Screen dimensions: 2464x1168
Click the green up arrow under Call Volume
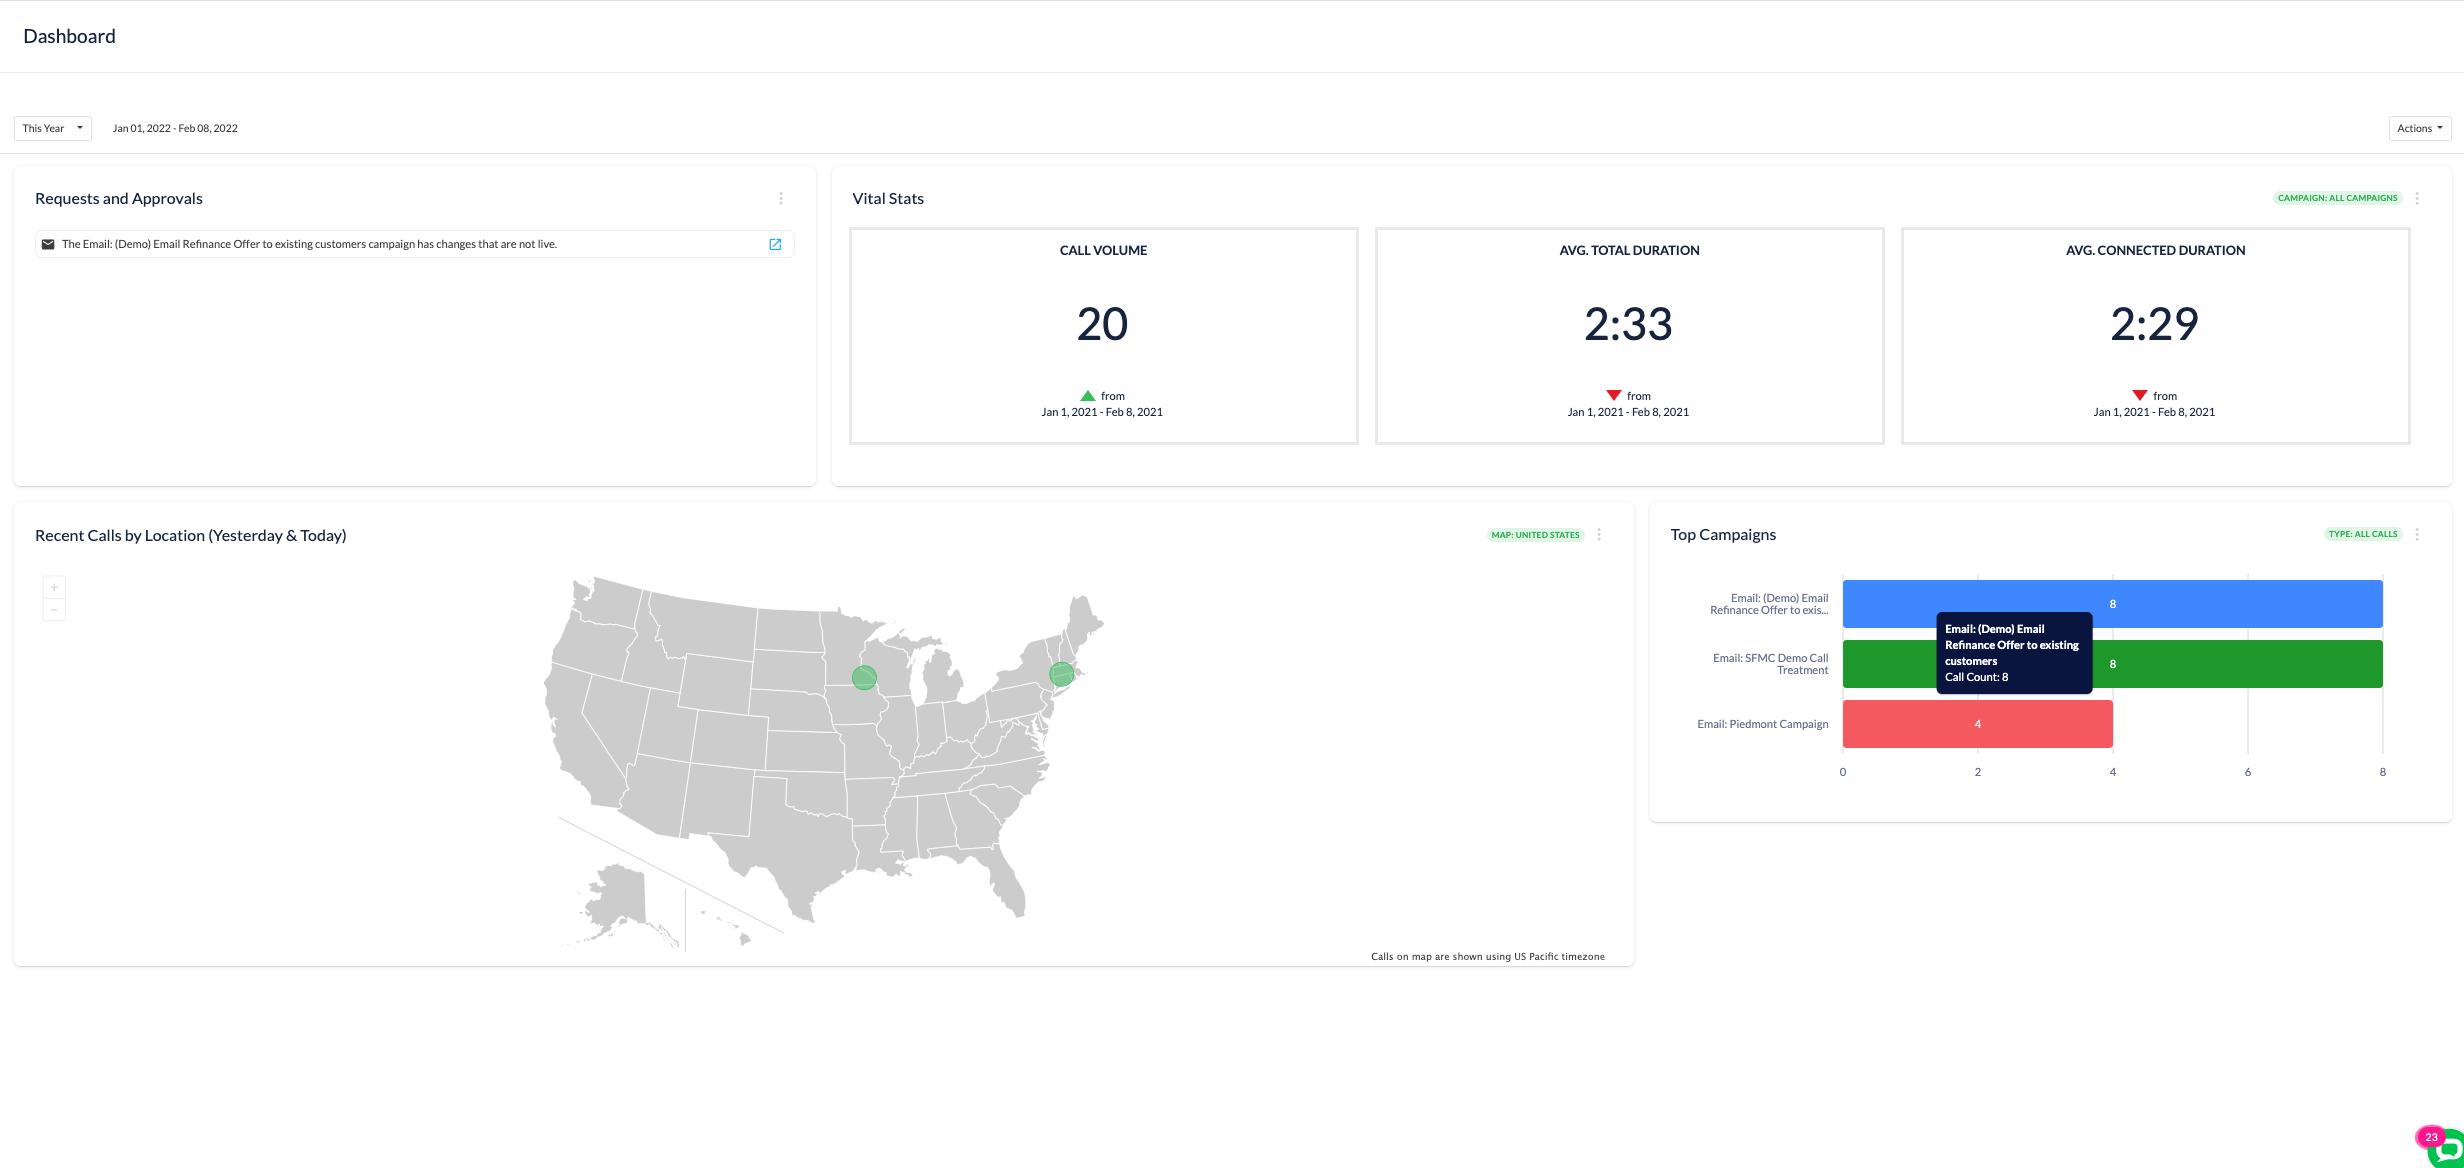1088,396
